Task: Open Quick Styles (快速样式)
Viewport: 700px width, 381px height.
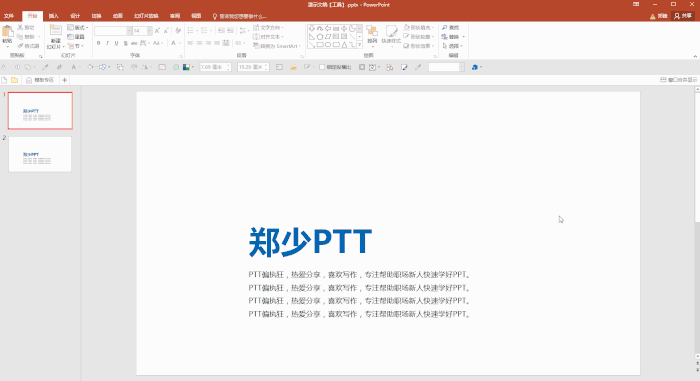Action: [391, 35]
